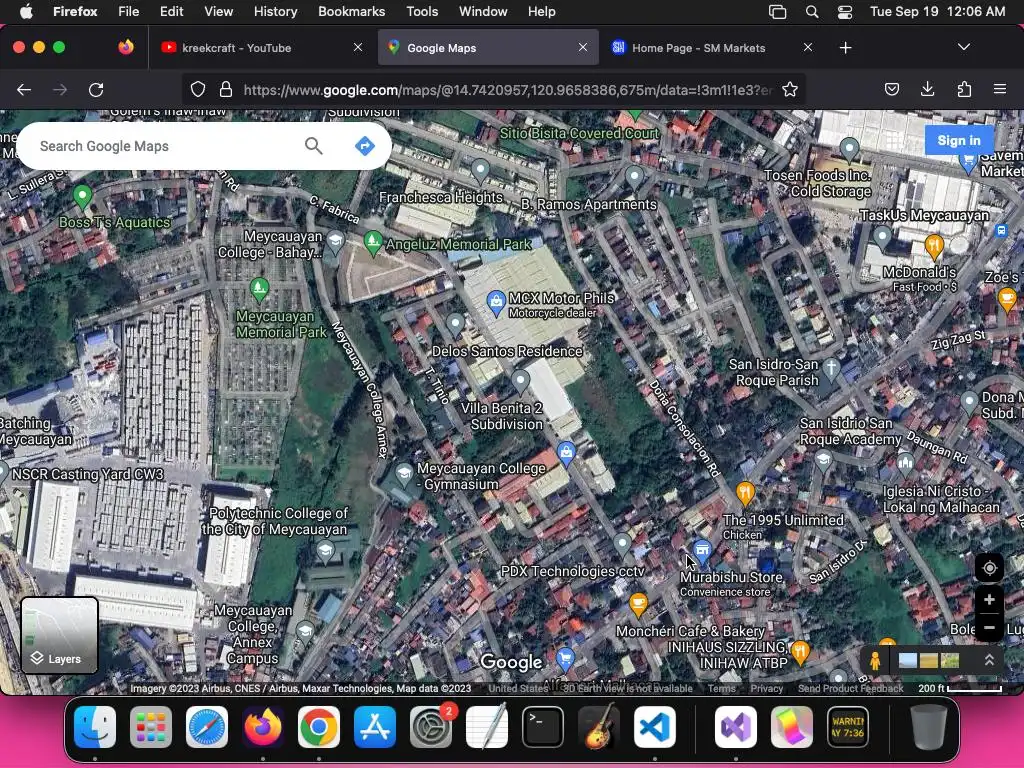The image size is (1024, 768).
Task: Open the tracking protection shield icon
Action: pyautogui.click(x=198, y=89)
